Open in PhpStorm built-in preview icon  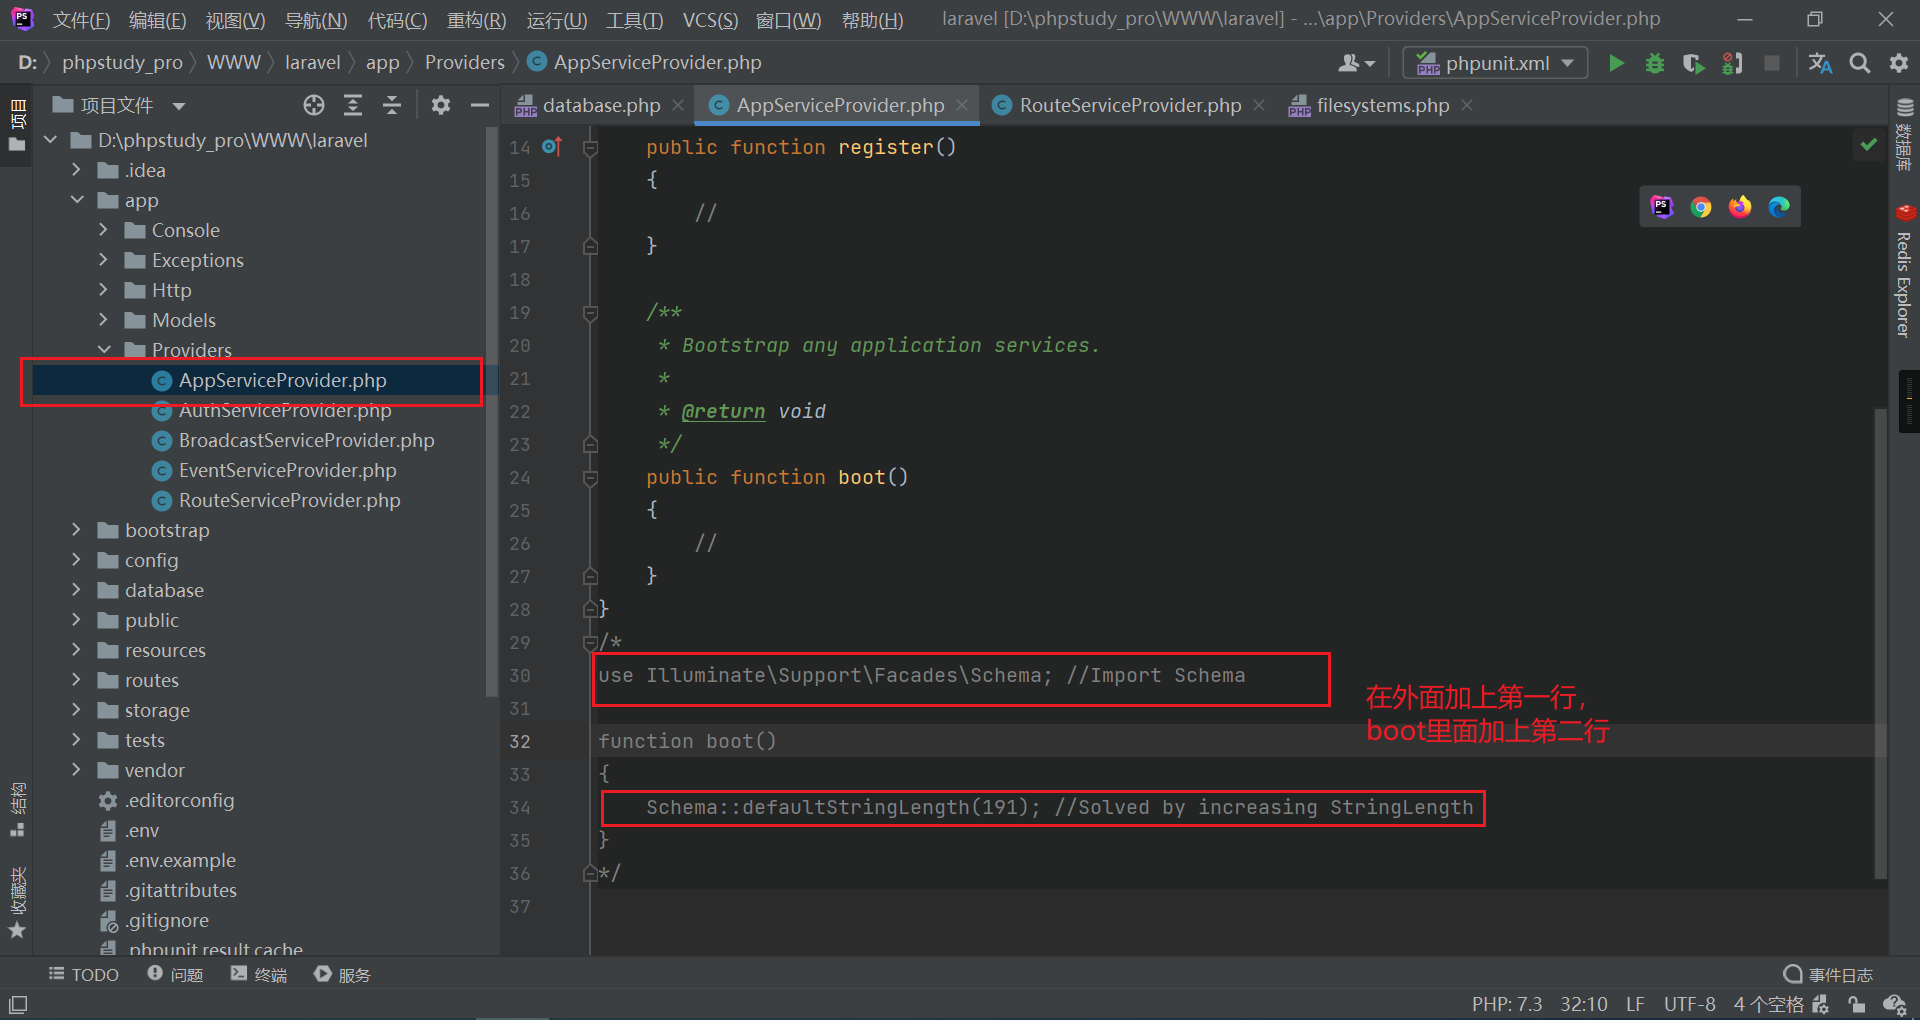1662,207
